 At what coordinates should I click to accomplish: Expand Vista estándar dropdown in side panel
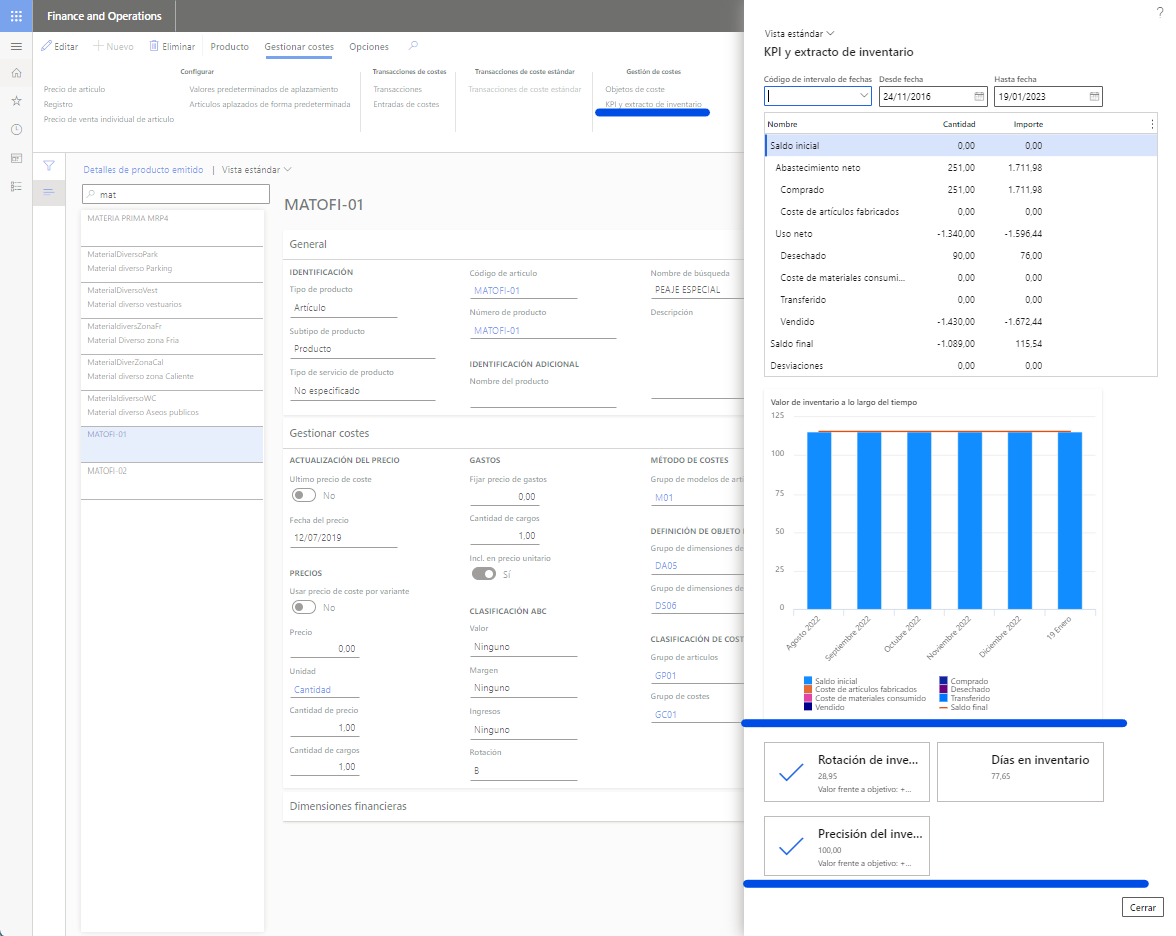tap(799, 33)
